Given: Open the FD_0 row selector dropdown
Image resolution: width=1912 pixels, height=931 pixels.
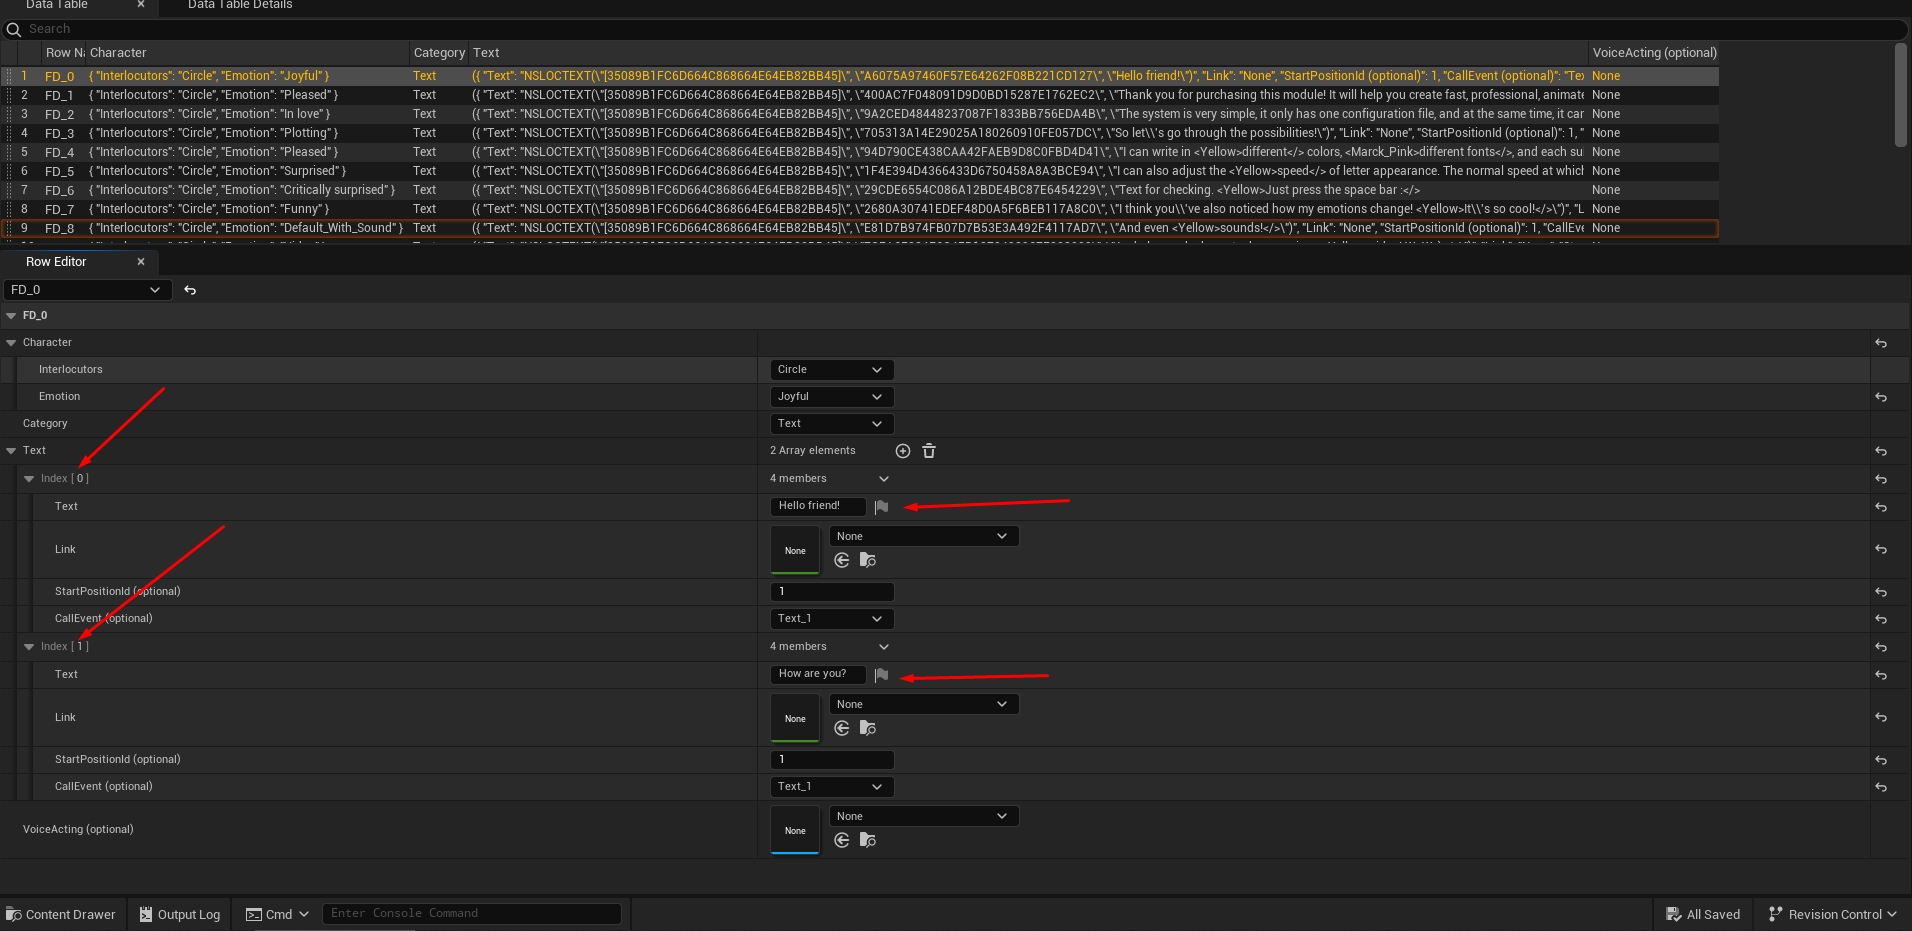Looking at the screenshot, I should [87, 290].
